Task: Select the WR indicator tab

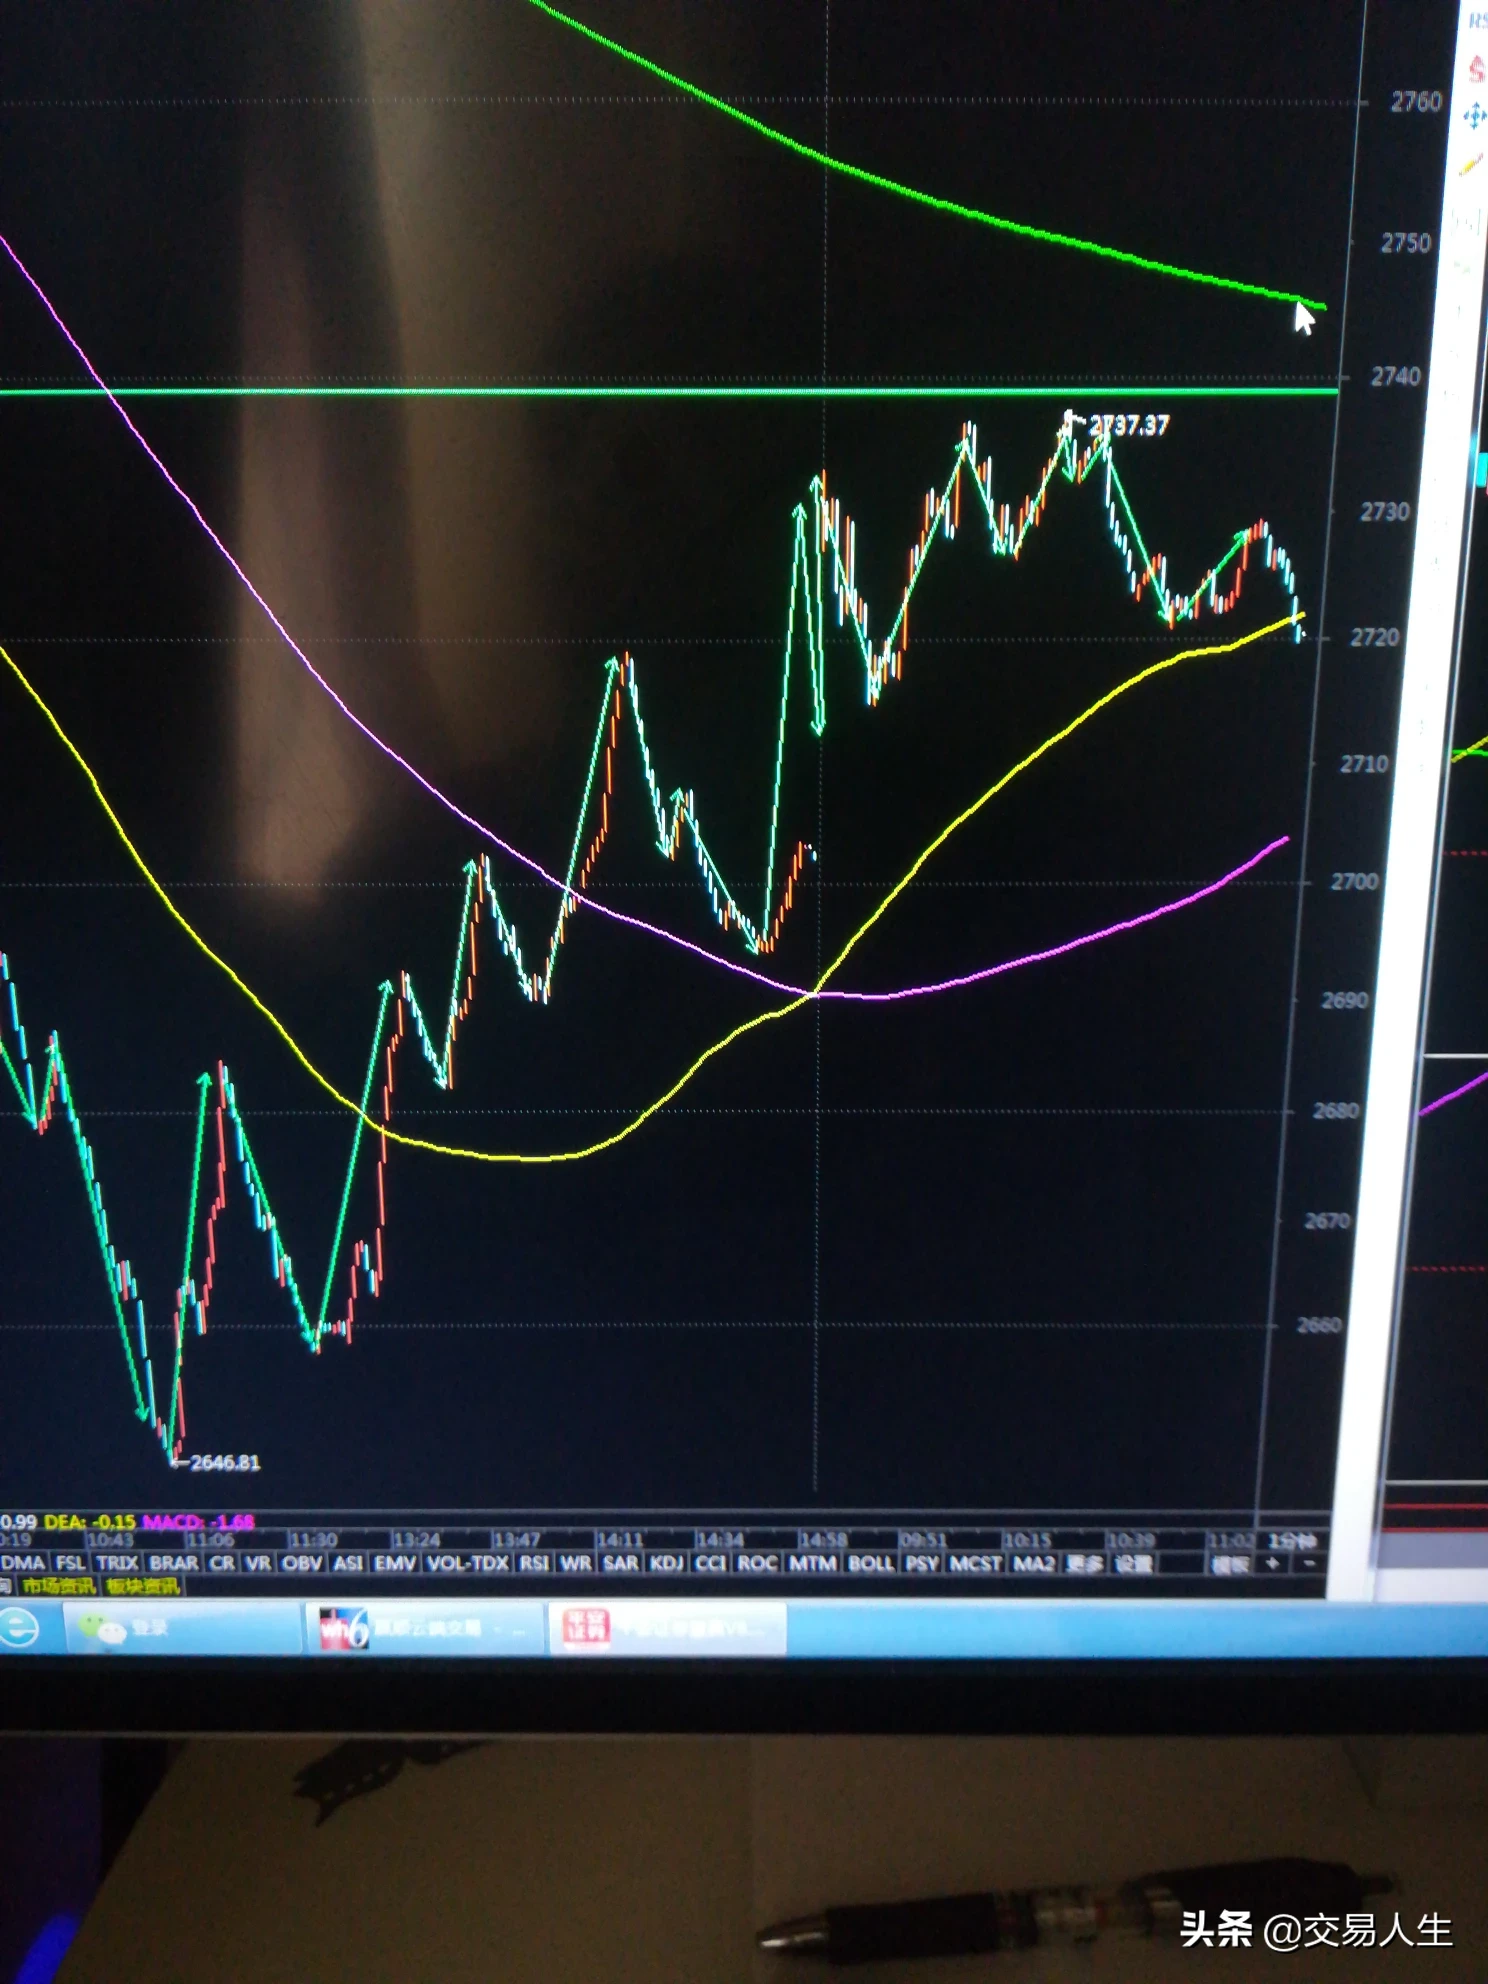Action: tap(576, 1563)
